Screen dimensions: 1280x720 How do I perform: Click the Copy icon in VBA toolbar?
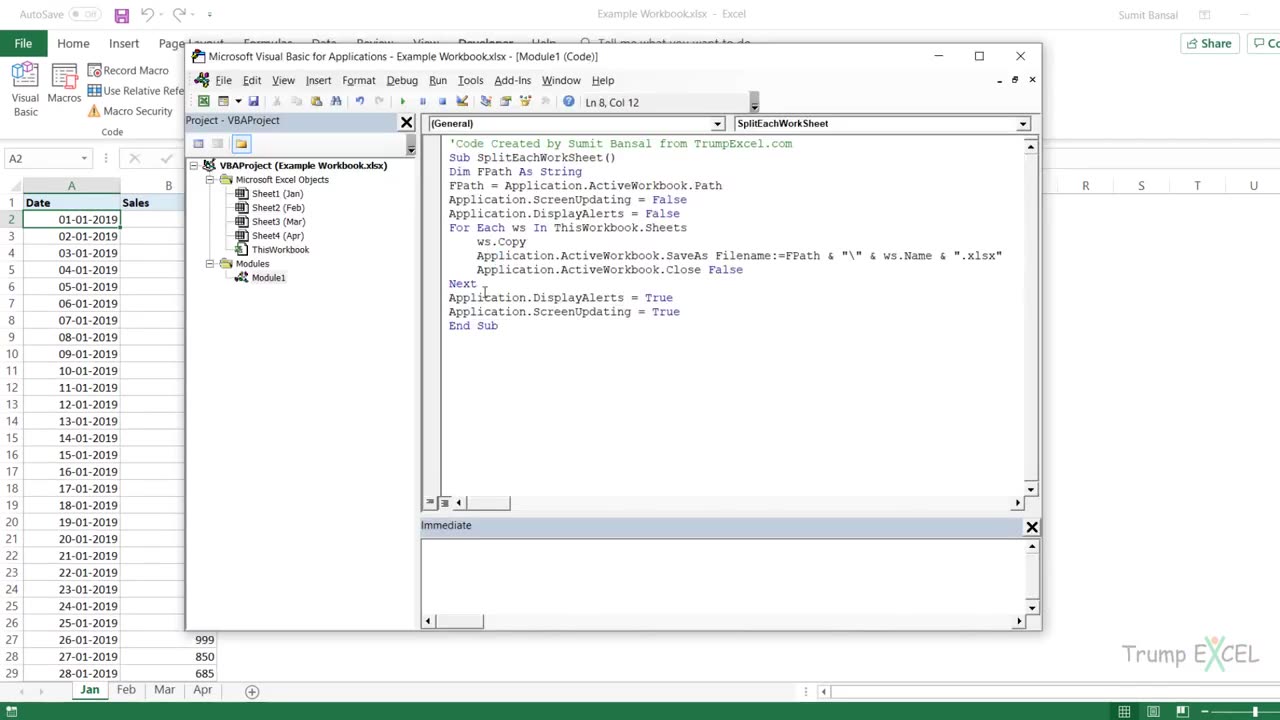(296, 101)
